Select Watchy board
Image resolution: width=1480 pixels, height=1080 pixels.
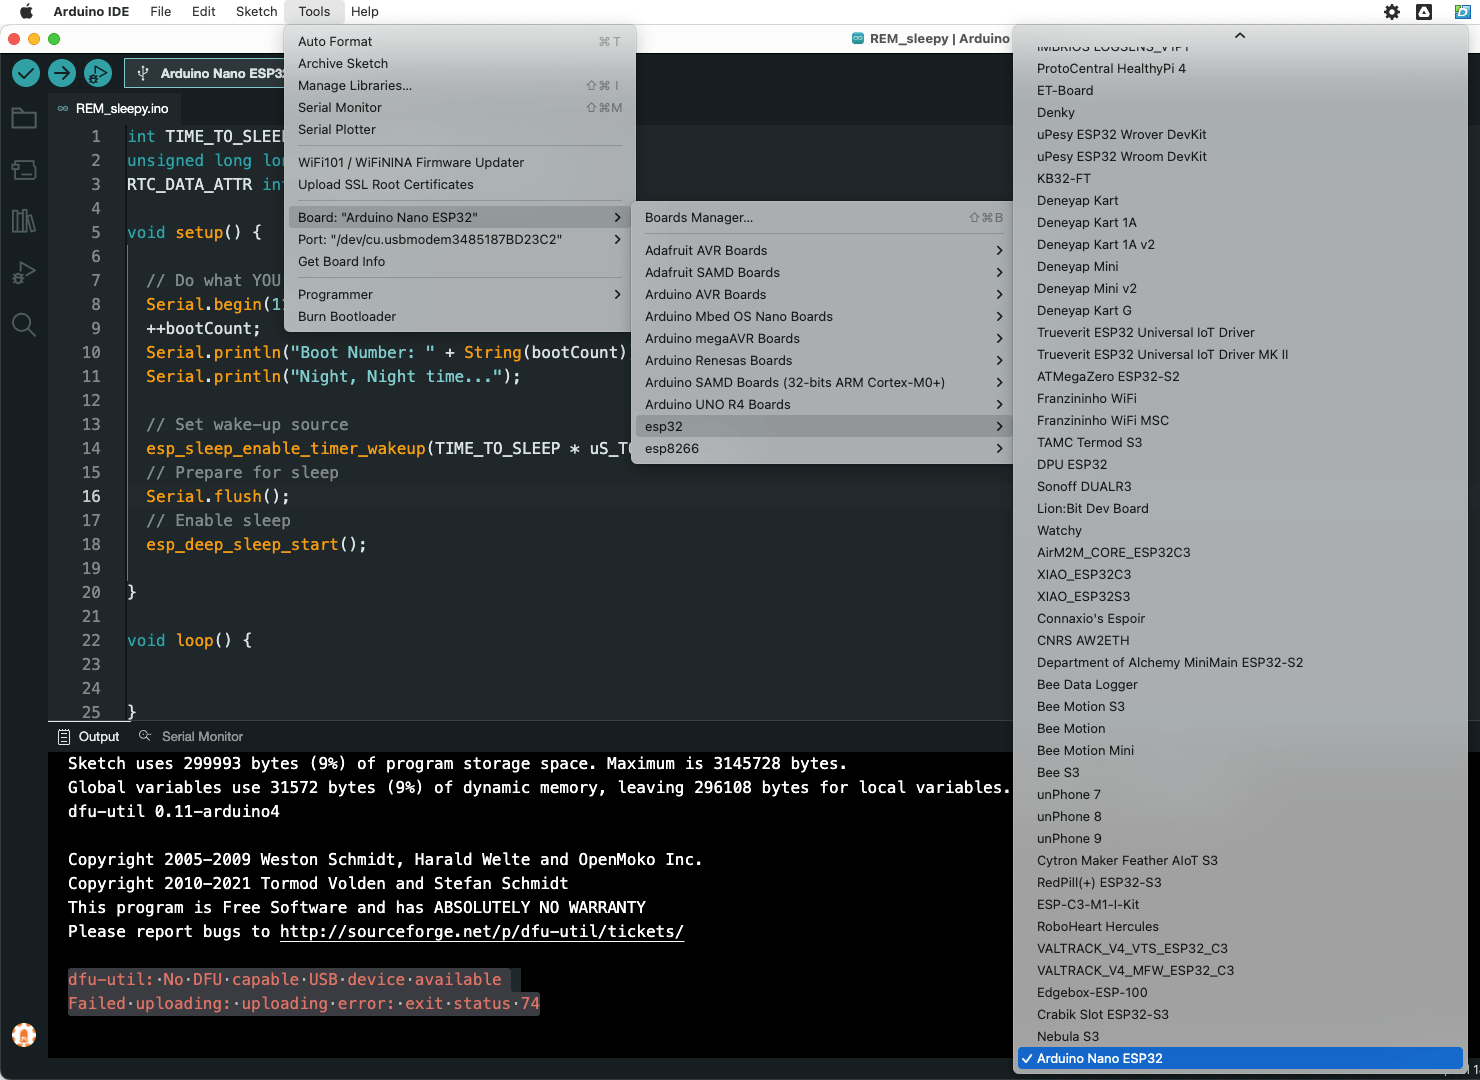(x=1240, y=530)
